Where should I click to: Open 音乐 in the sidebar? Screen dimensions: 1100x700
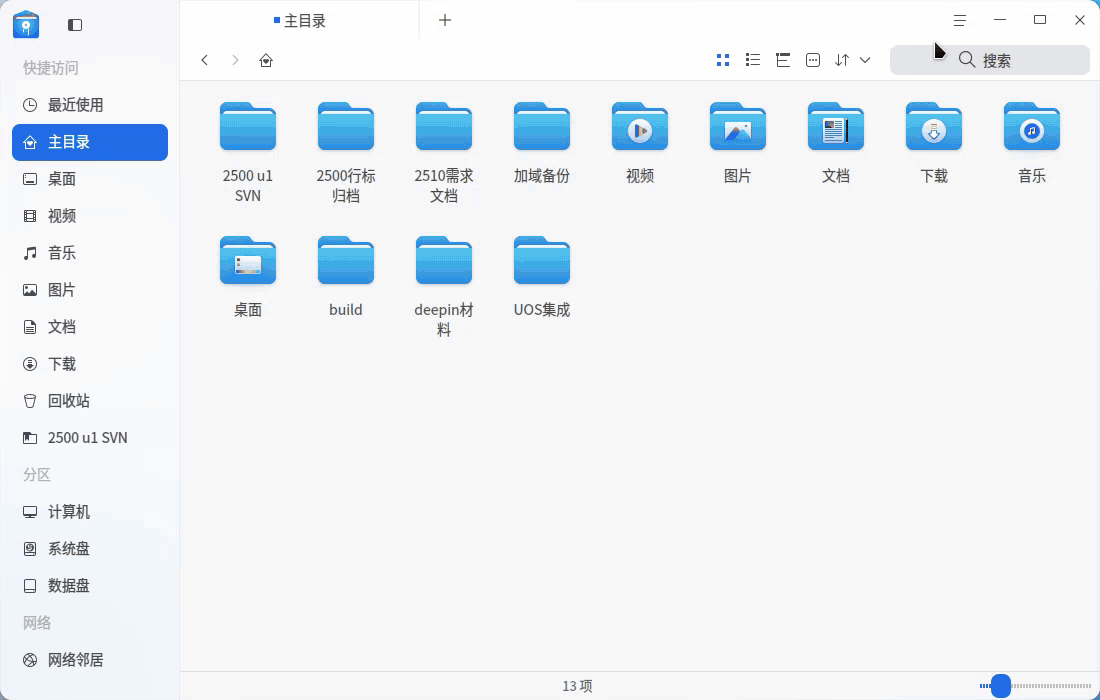(90, 253)
